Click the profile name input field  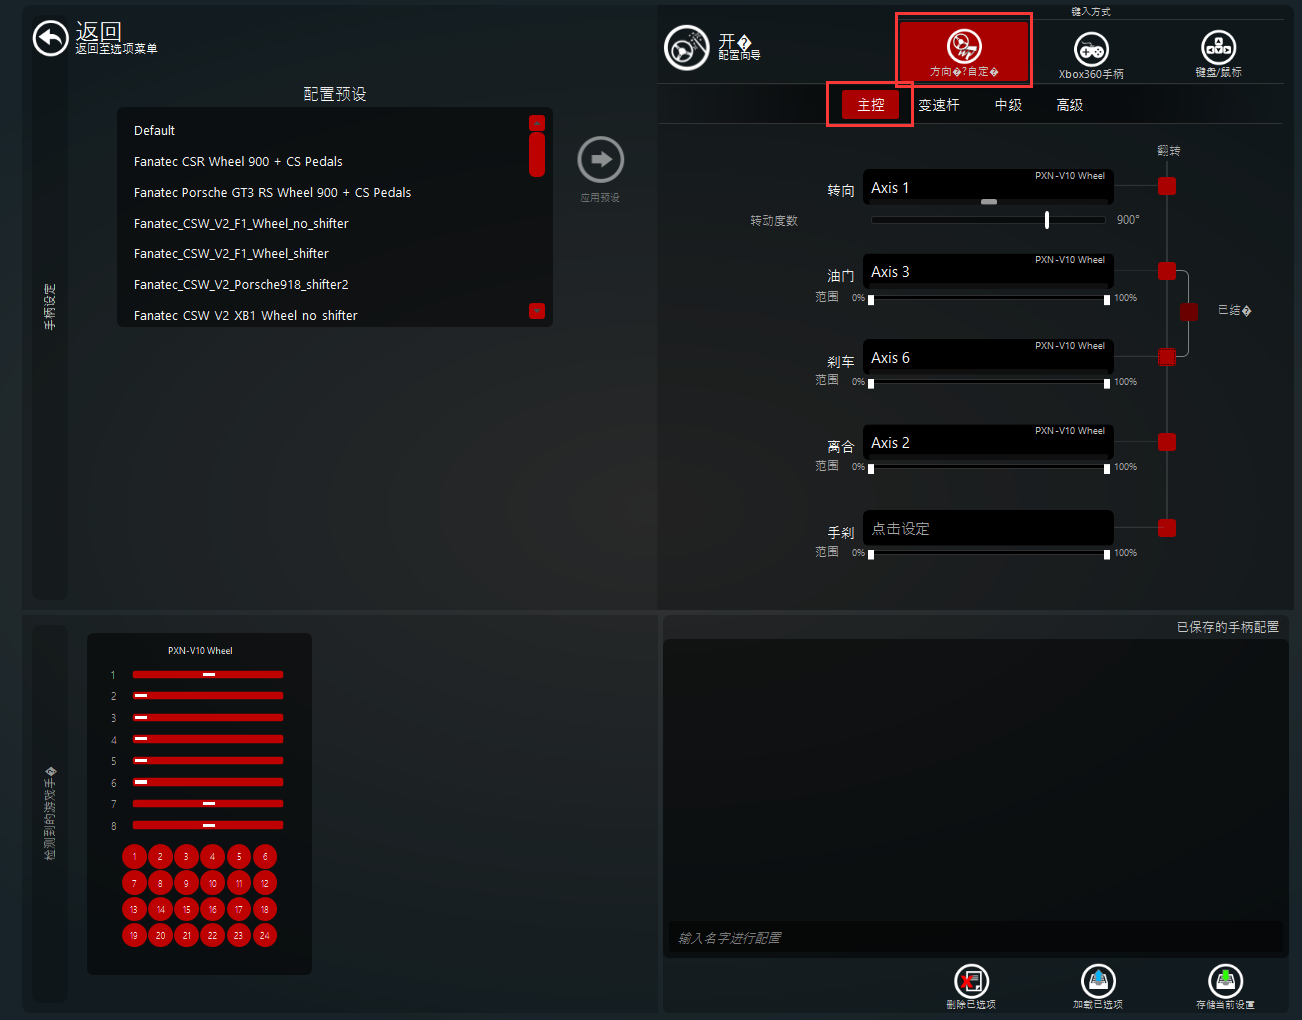971,938
